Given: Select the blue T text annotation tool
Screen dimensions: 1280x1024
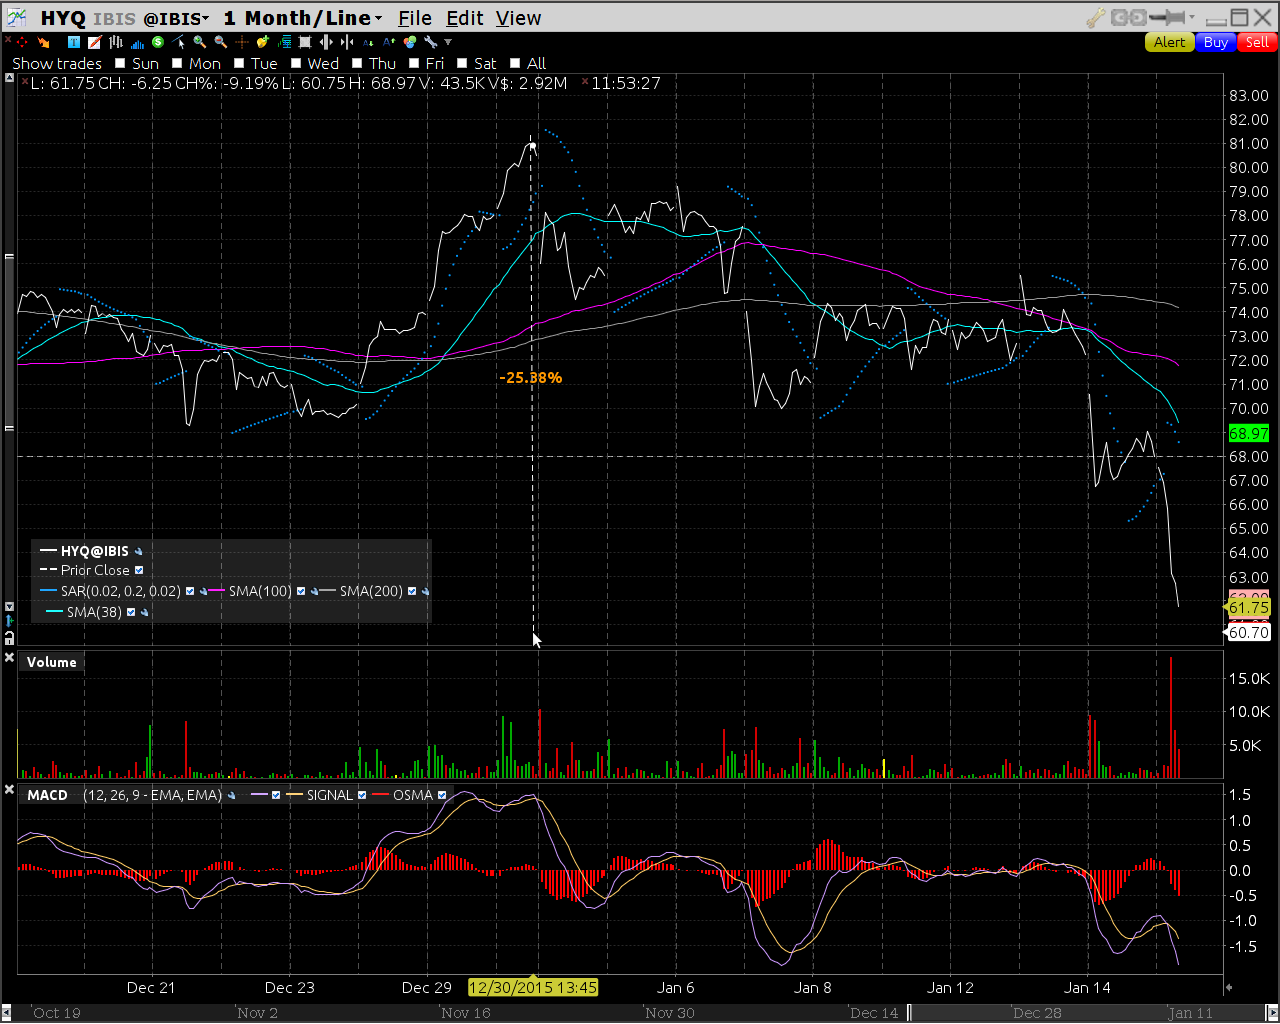Looking at the screenshot, I should (74, 42).
